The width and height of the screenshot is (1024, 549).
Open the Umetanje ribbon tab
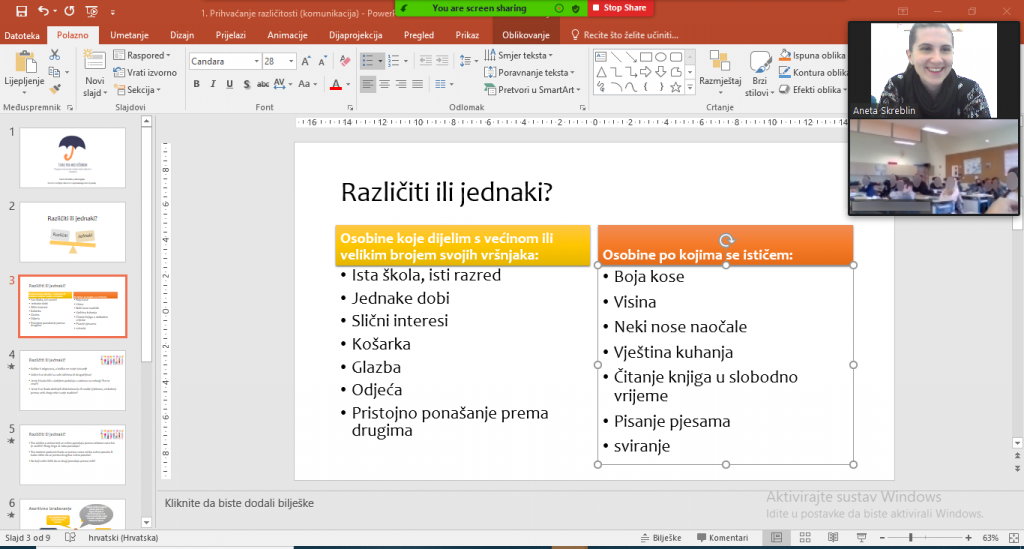(x=130, y=34)
